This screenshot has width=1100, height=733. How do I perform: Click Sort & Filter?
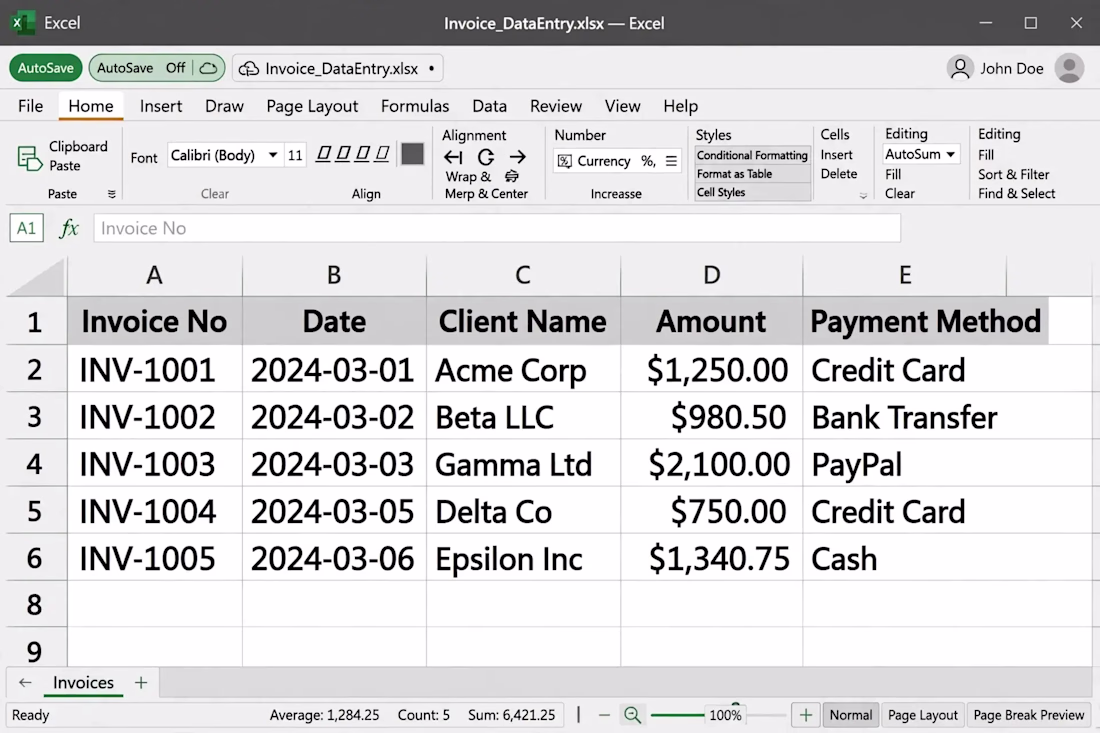[1014, 174]
